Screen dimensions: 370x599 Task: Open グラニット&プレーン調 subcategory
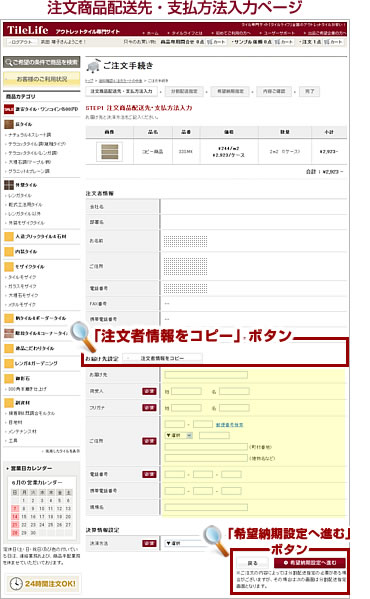pyautogui.click(x=29, y=171)
